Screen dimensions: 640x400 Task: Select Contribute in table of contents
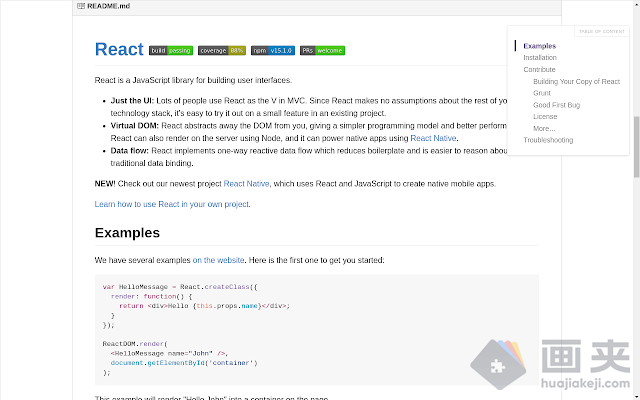tap(539, 70)
